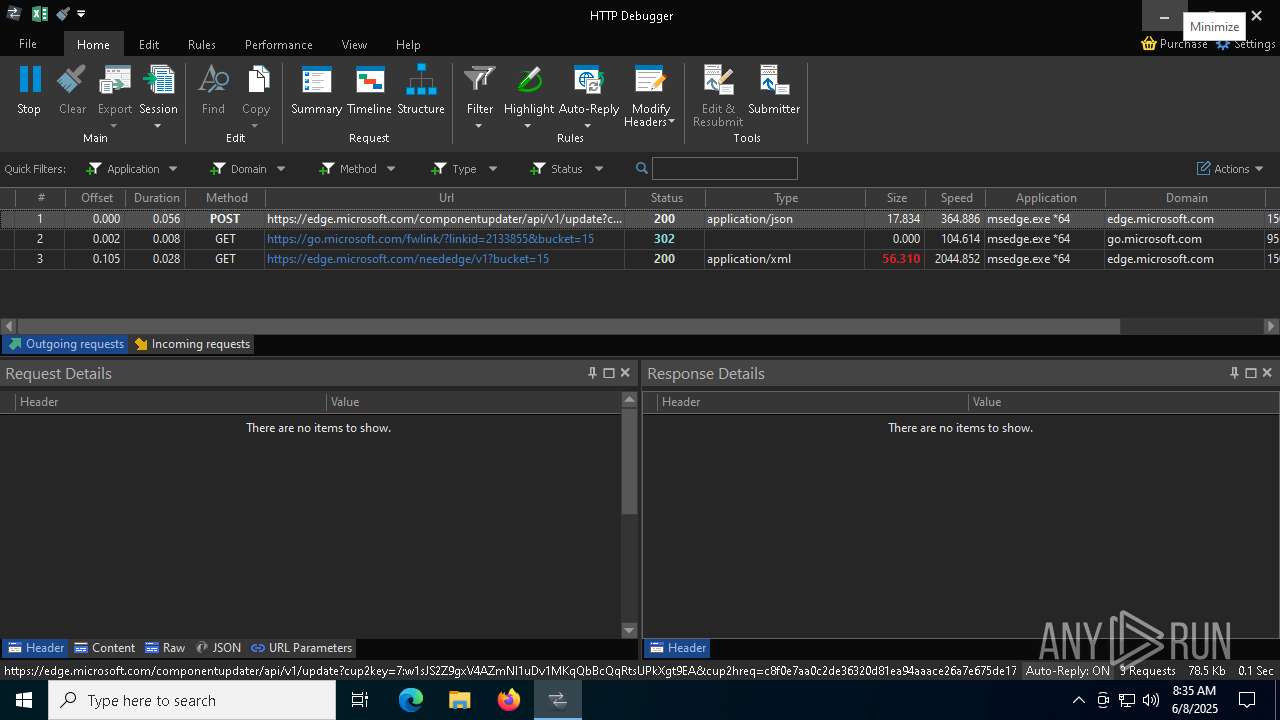Screen dimensions: 1280x720
Task: Click the edge.microsoft.com neededge URL
Action: (408, 259)
